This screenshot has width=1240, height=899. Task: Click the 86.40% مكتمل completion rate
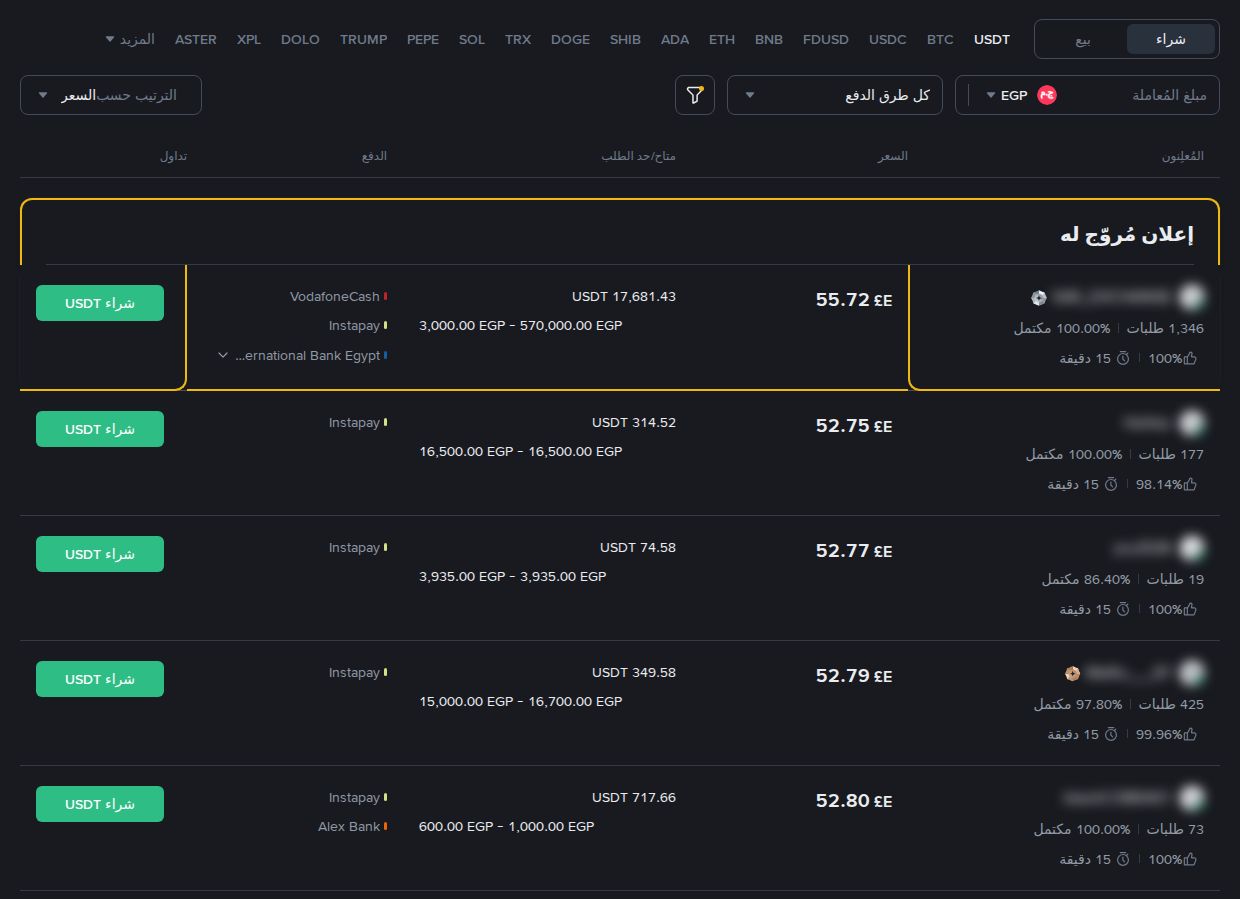click(x=1086, y=580)
